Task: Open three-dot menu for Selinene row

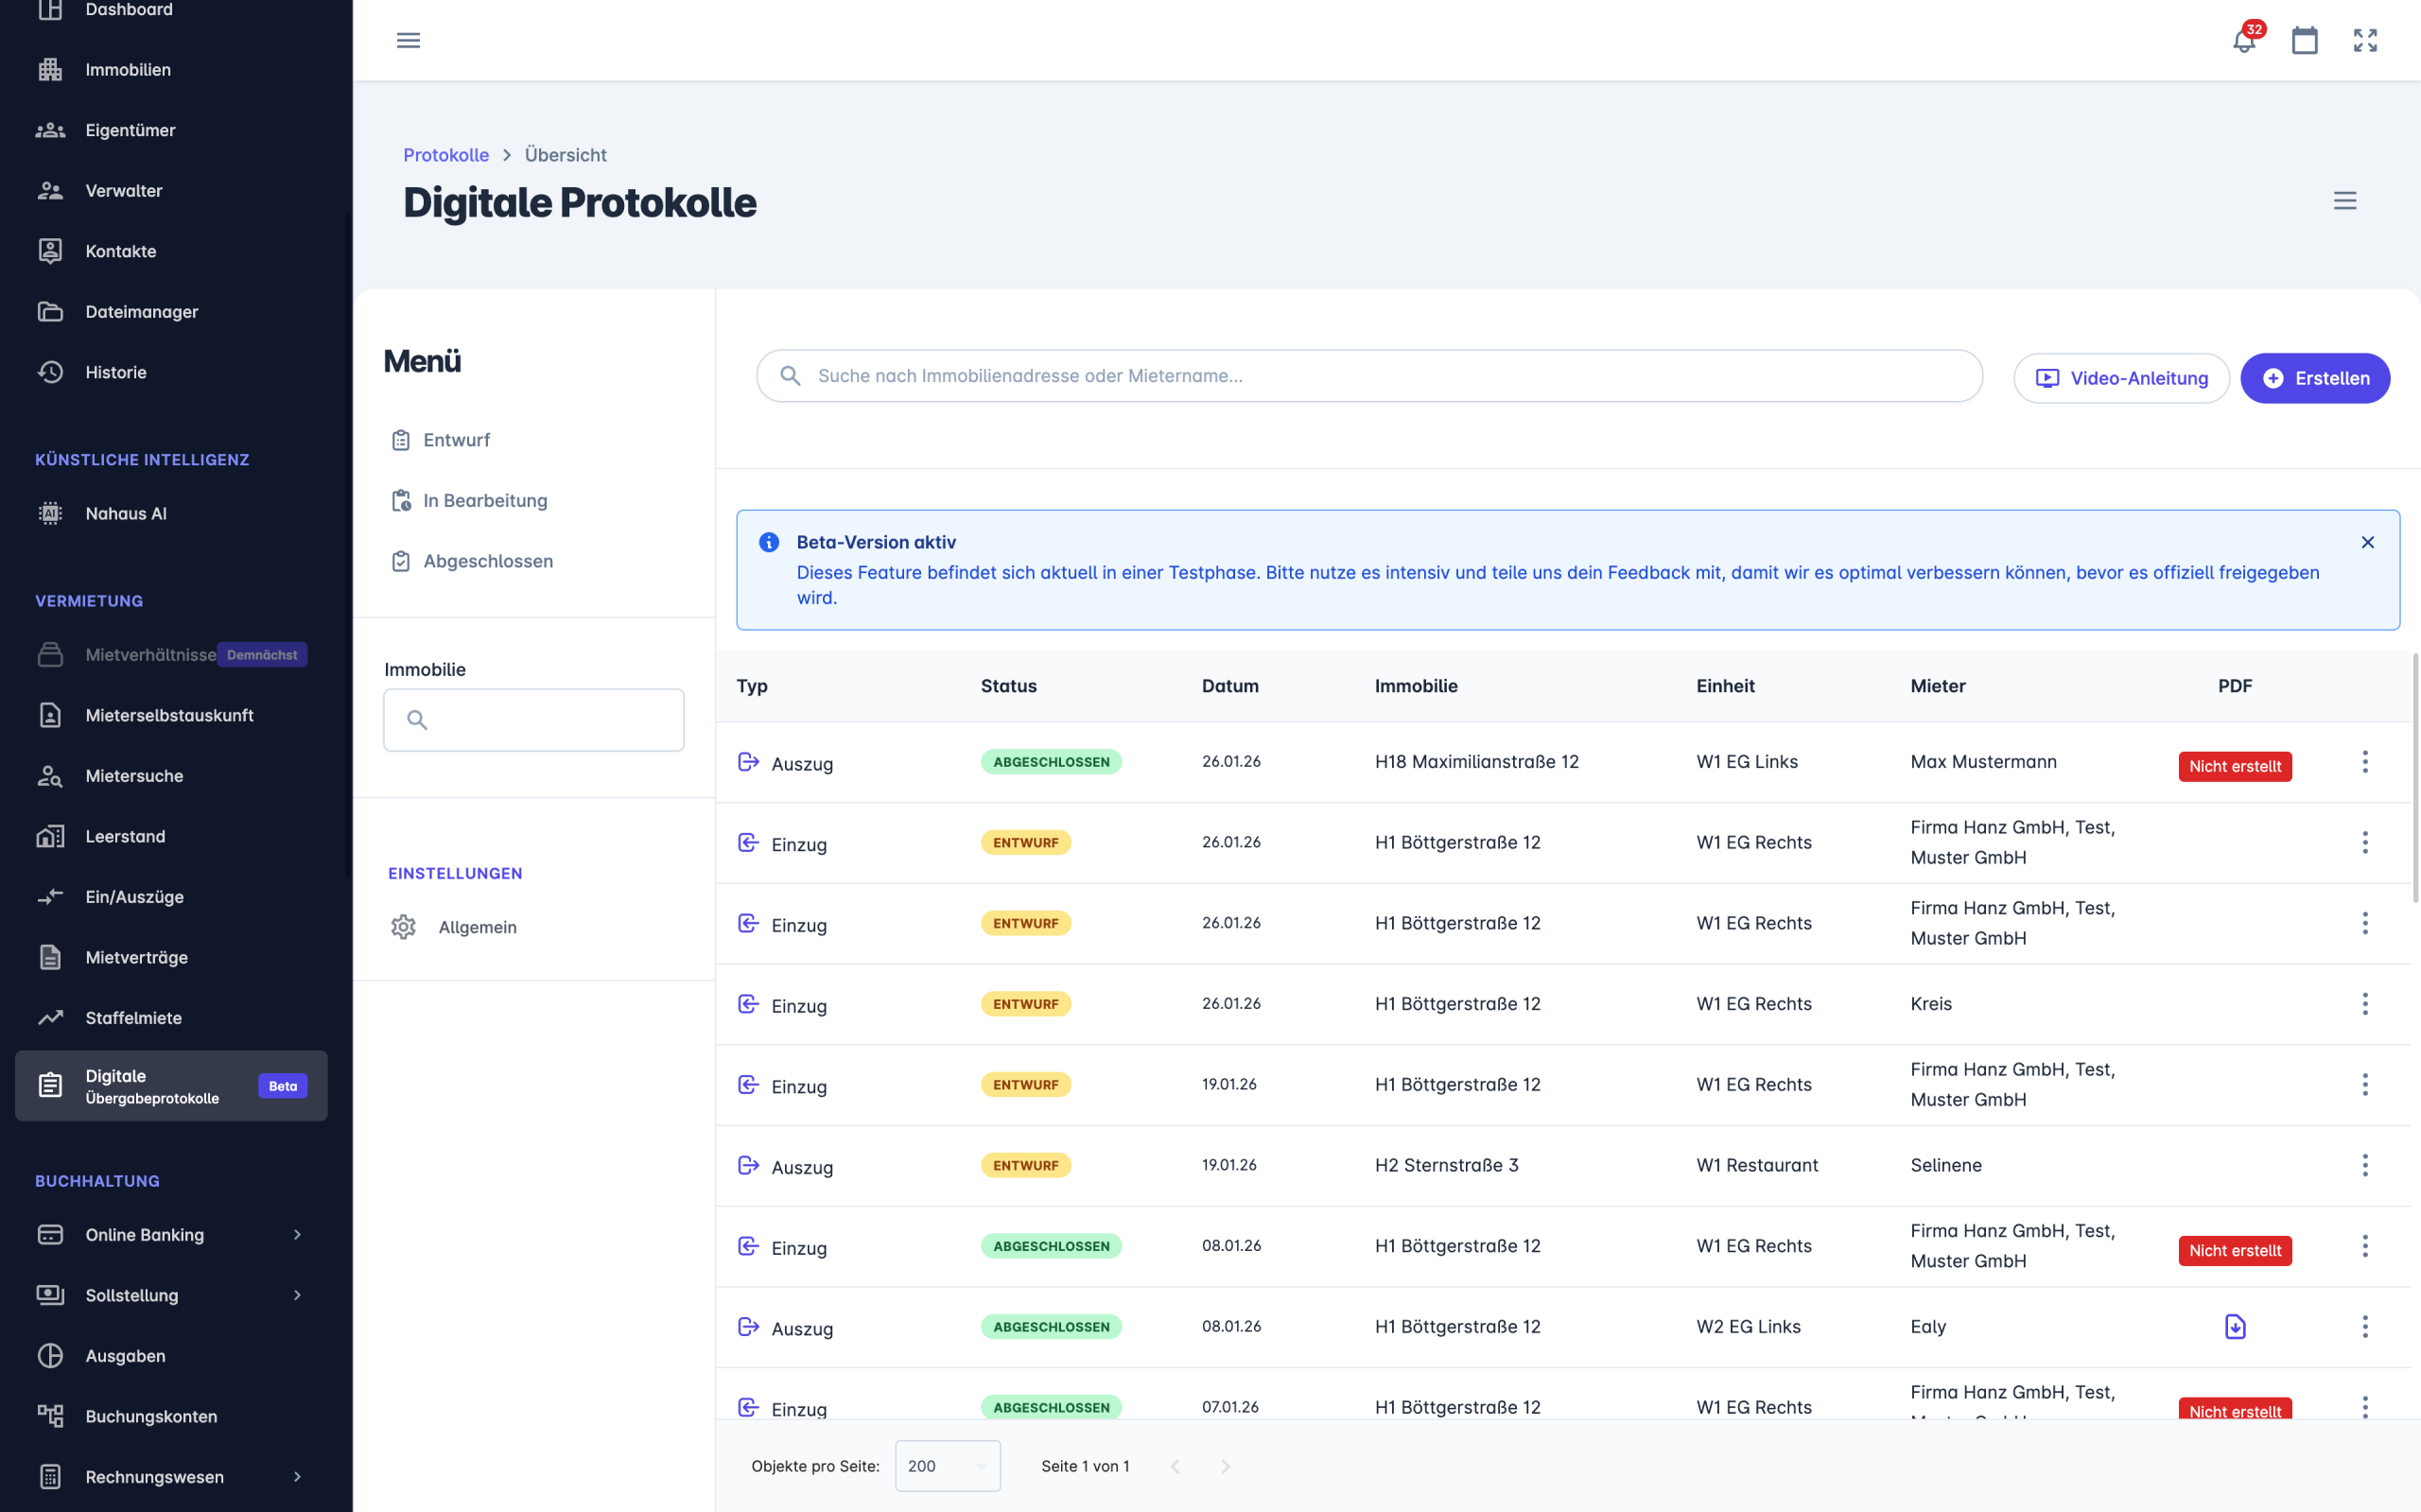Action: [x=2365, y=1165]
